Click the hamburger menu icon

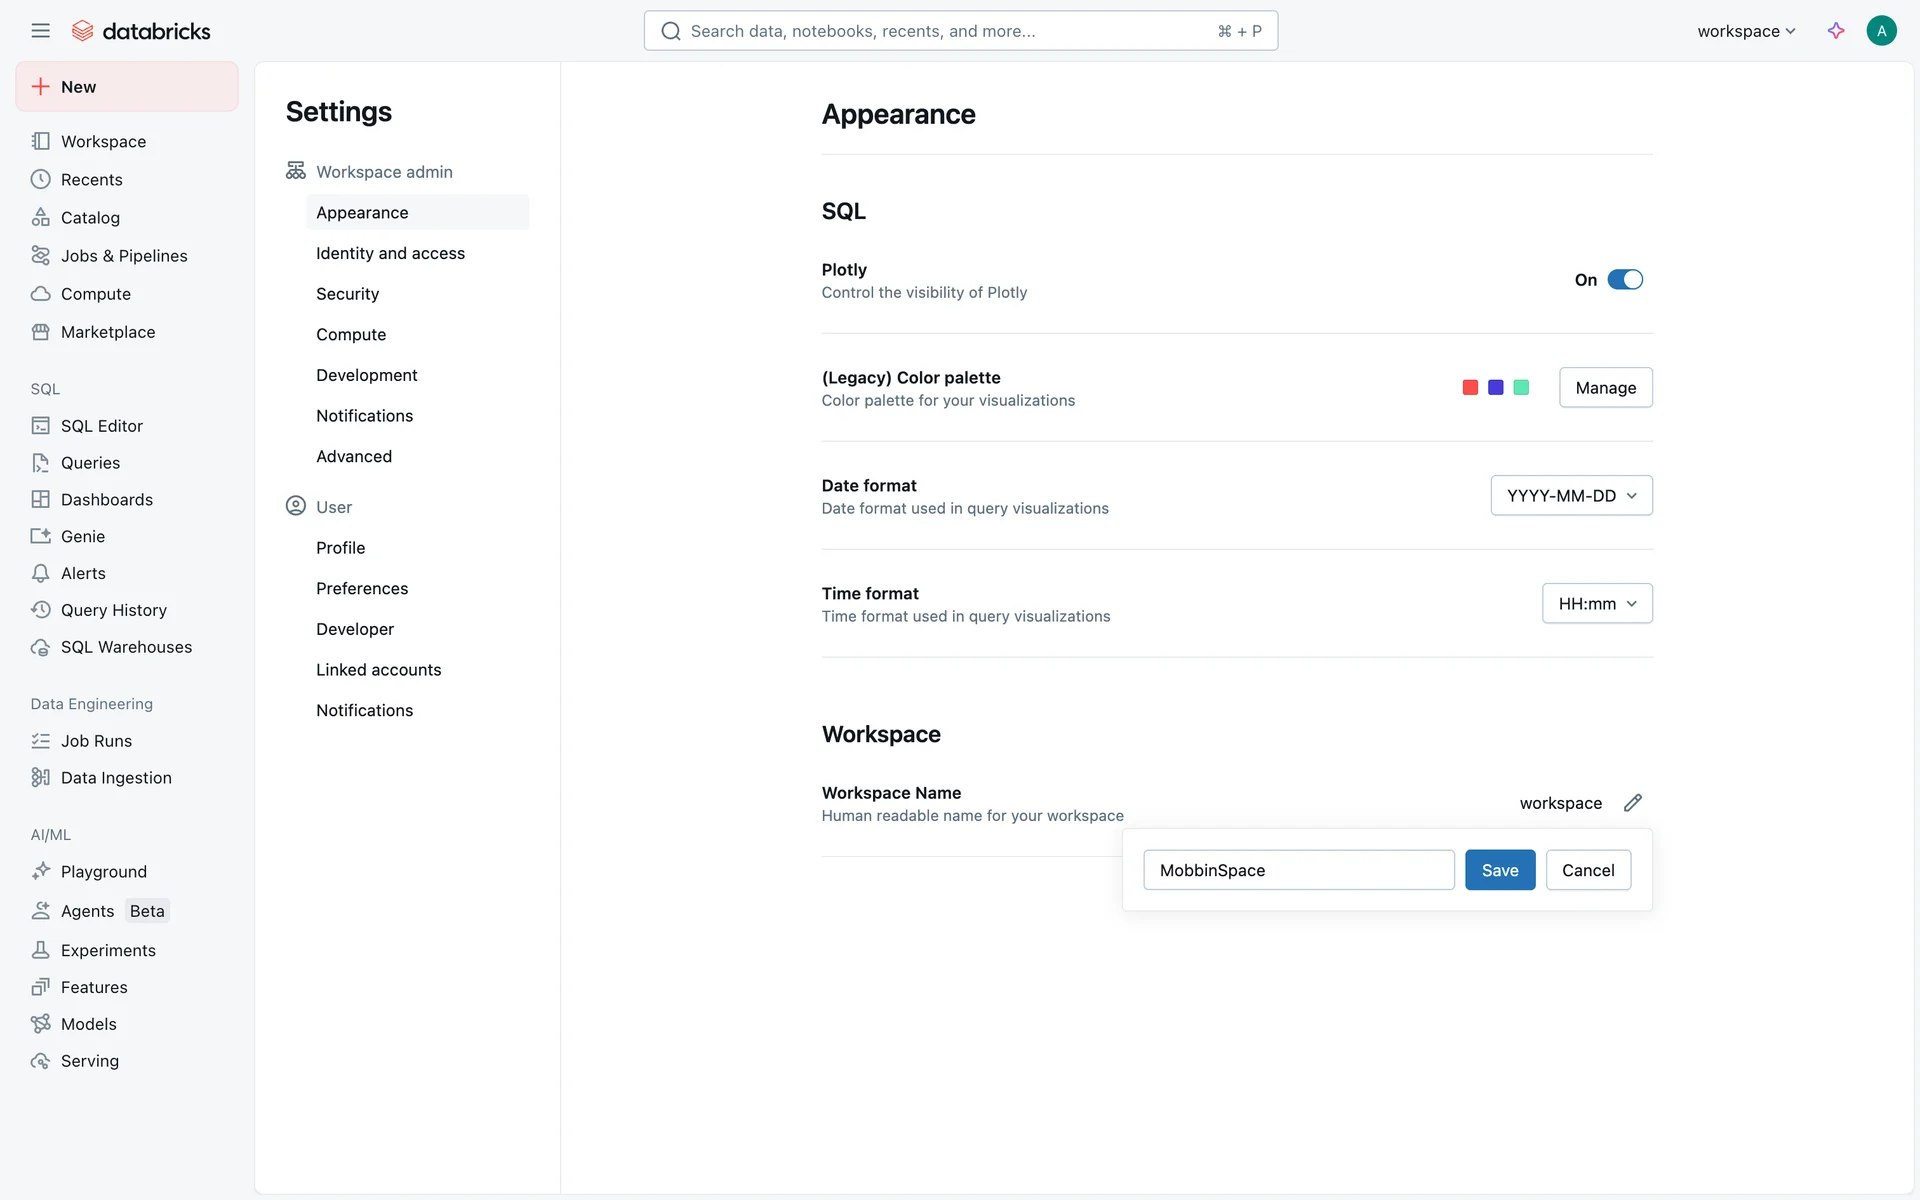coord(40,31)
